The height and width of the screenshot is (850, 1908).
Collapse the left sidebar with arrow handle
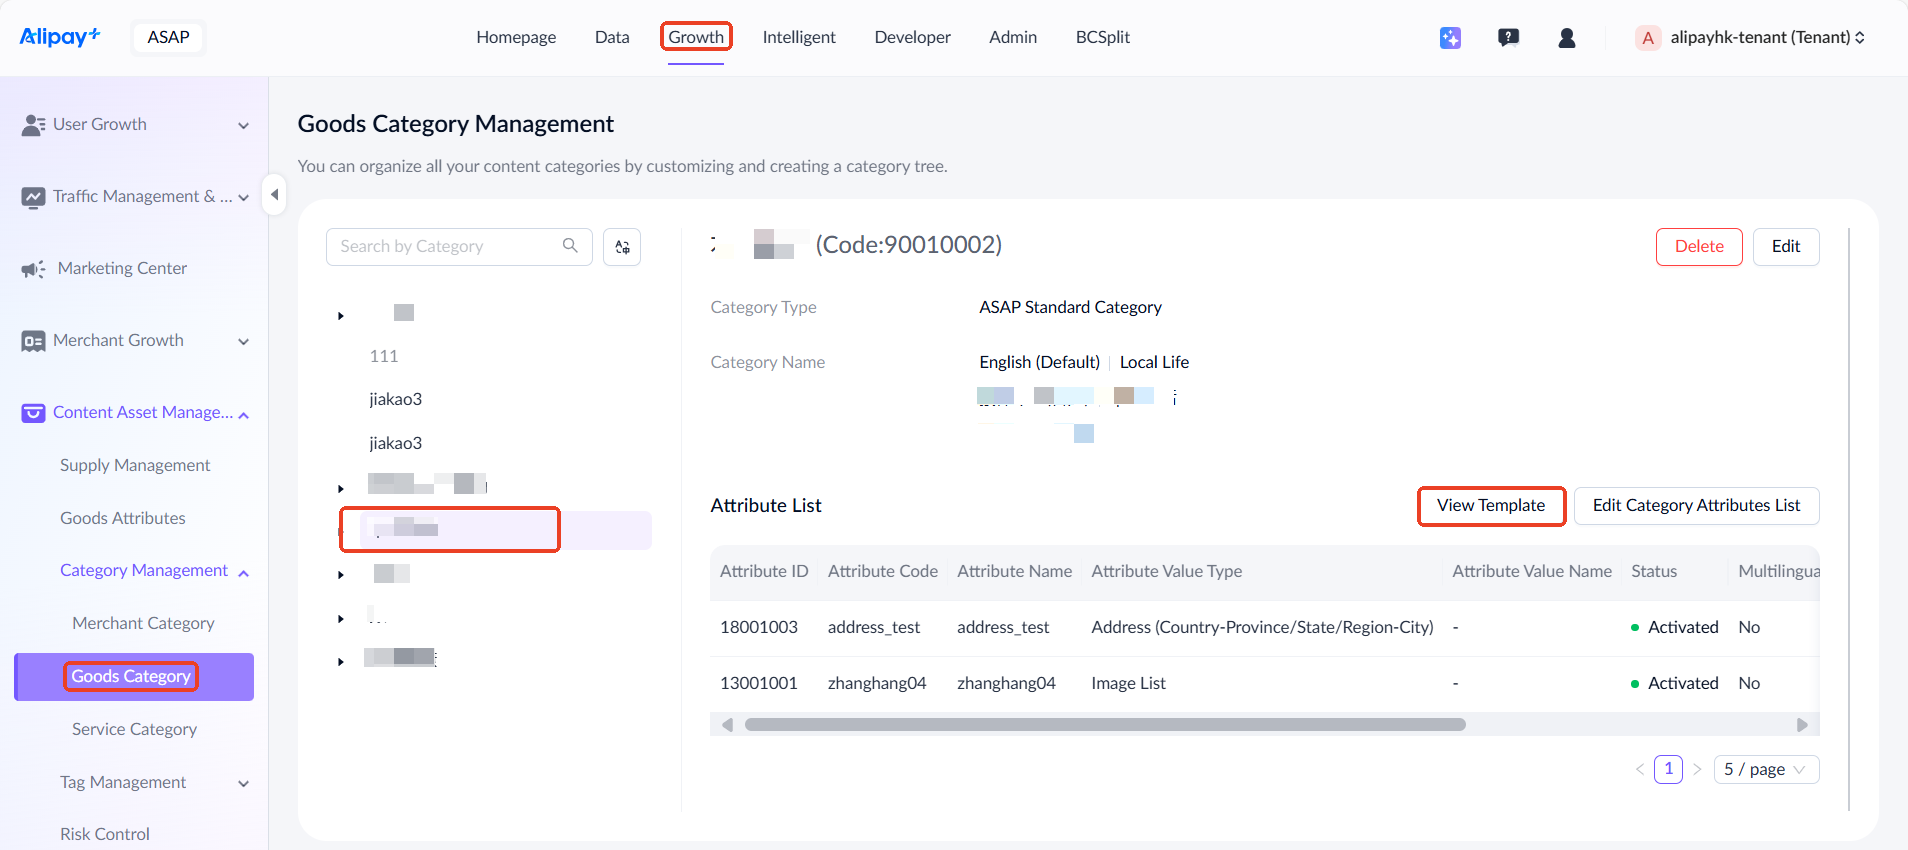click(274, 194)
